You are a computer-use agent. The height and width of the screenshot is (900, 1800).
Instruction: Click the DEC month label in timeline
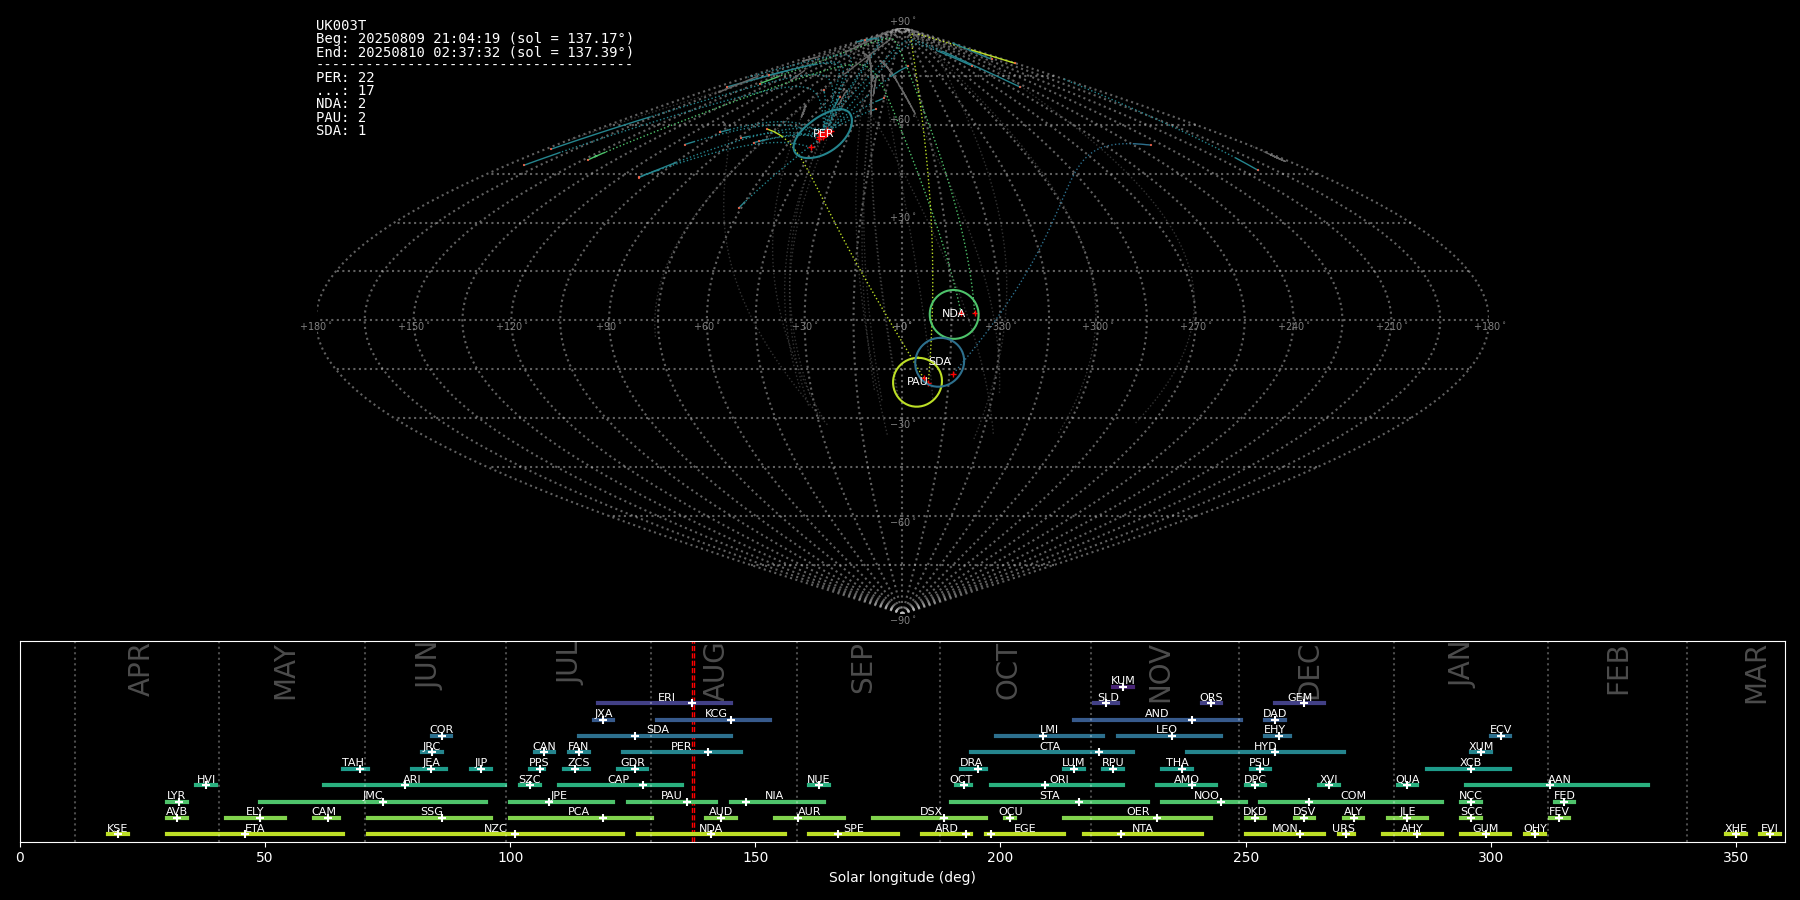point(1308,672)
